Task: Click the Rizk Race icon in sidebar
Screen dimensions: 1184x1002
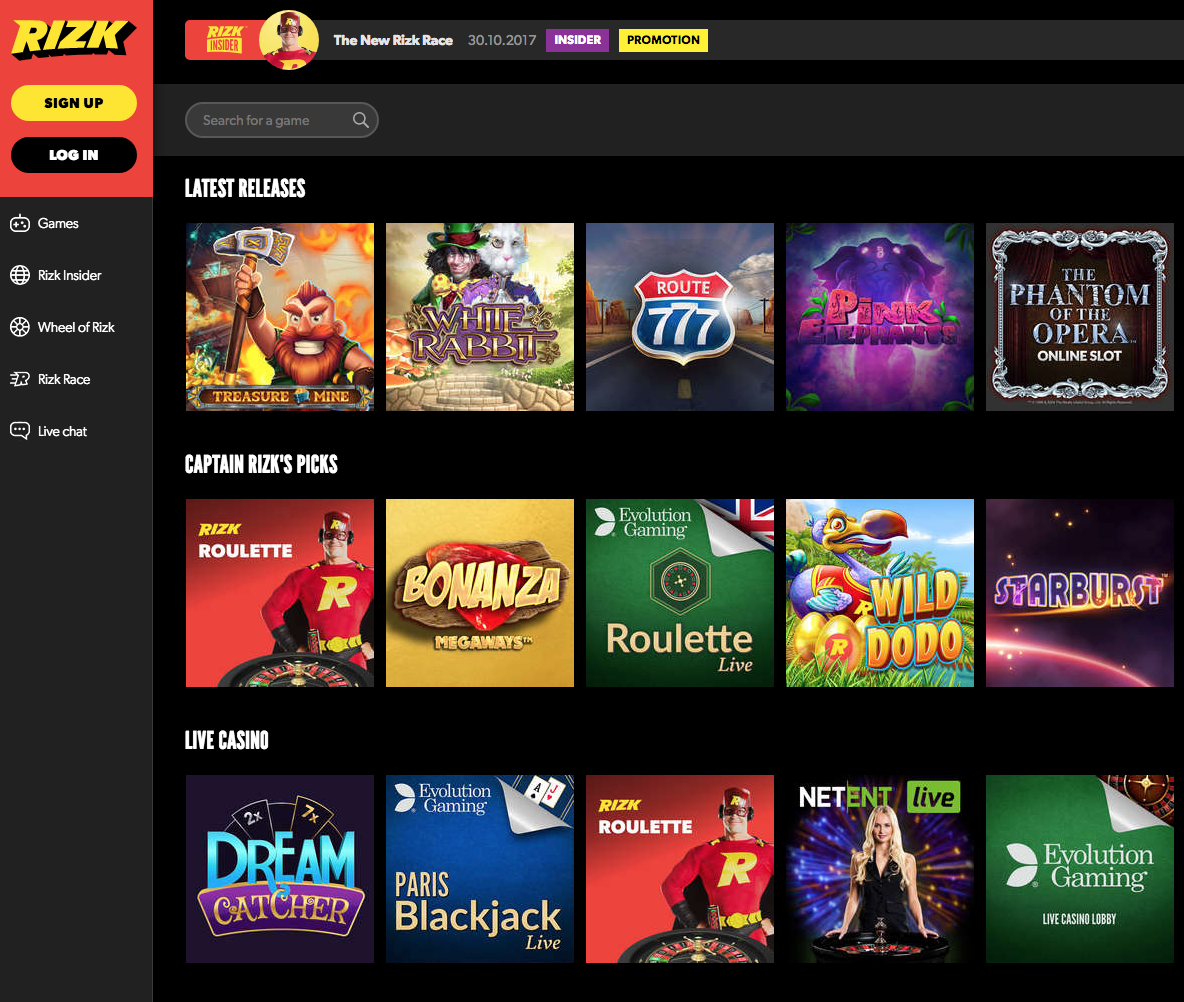Action: point(20,379)
